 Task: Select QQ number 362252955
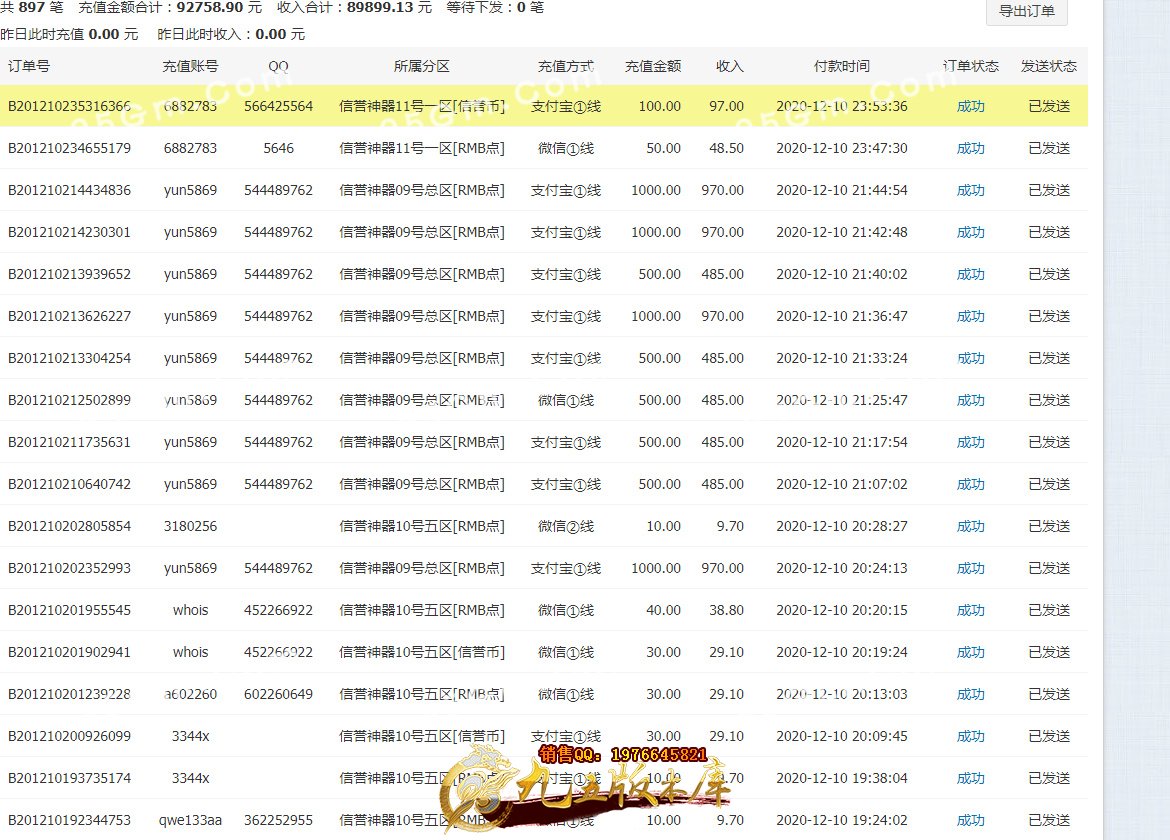click(x=278, y=820)
